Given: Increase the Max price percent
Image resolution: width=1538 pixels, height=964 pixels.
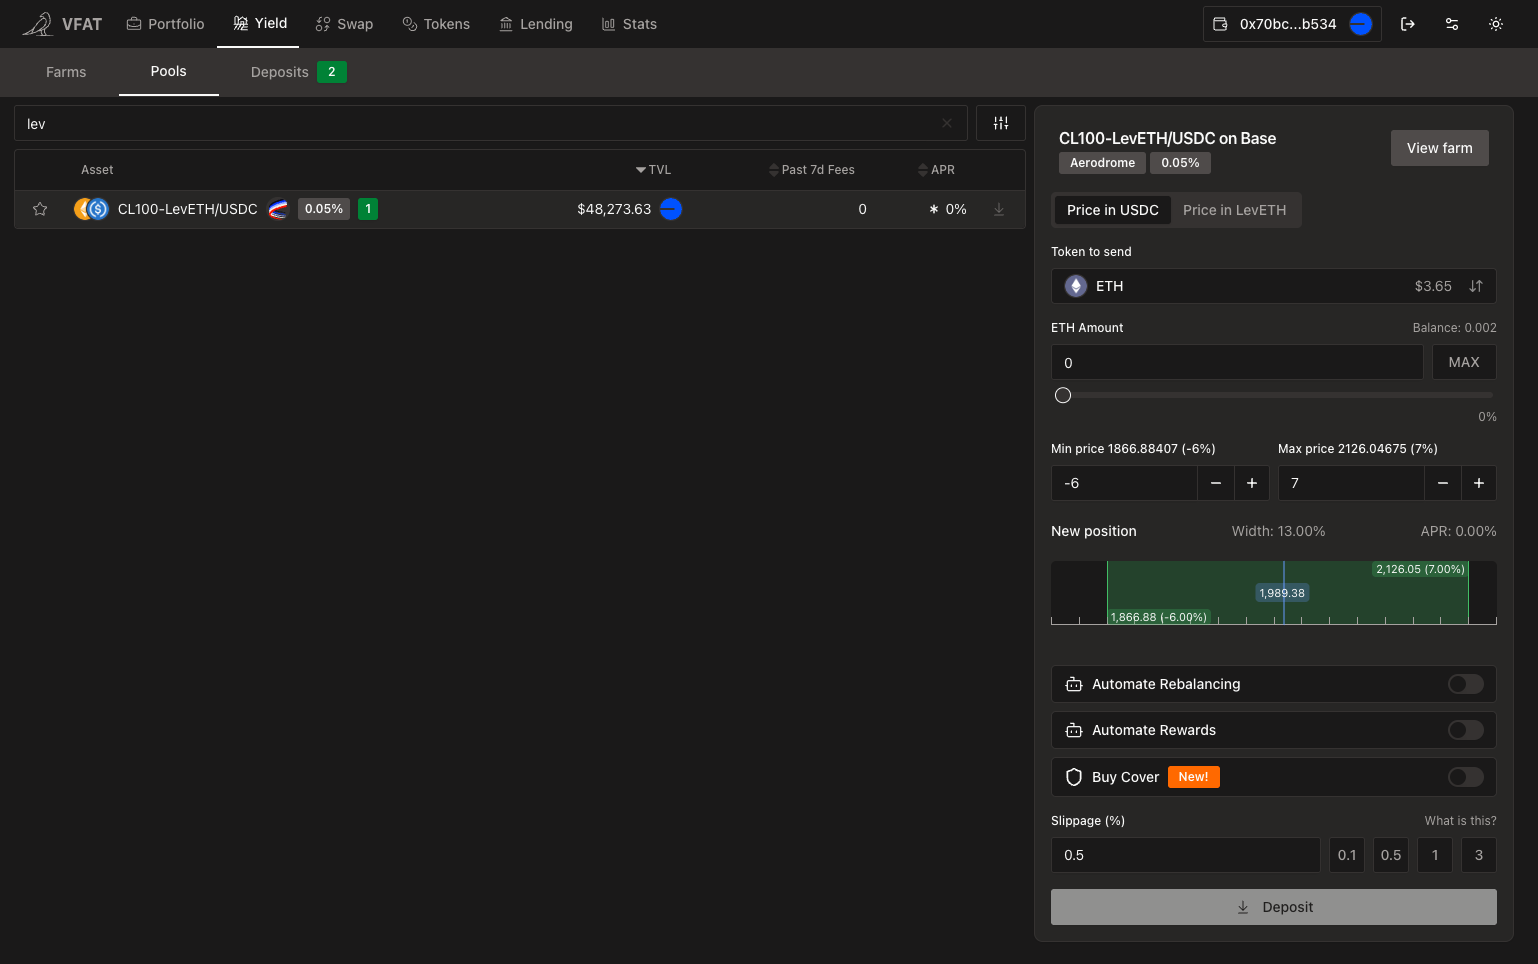Looking at the screenshot, I should pyautogui.click(x=1479, y=483).
